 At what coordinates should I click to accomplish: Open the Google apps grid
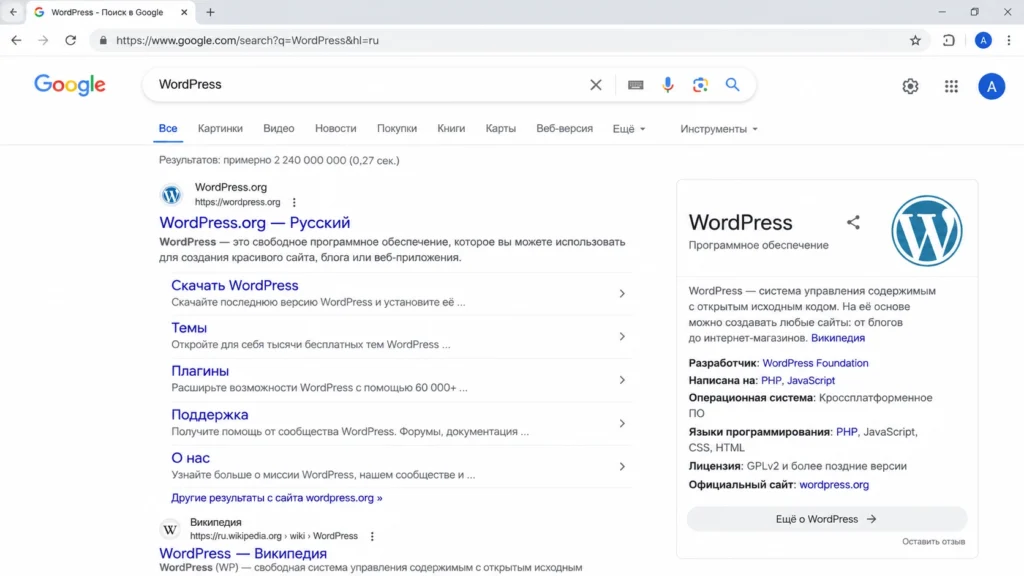pos(951,86)
